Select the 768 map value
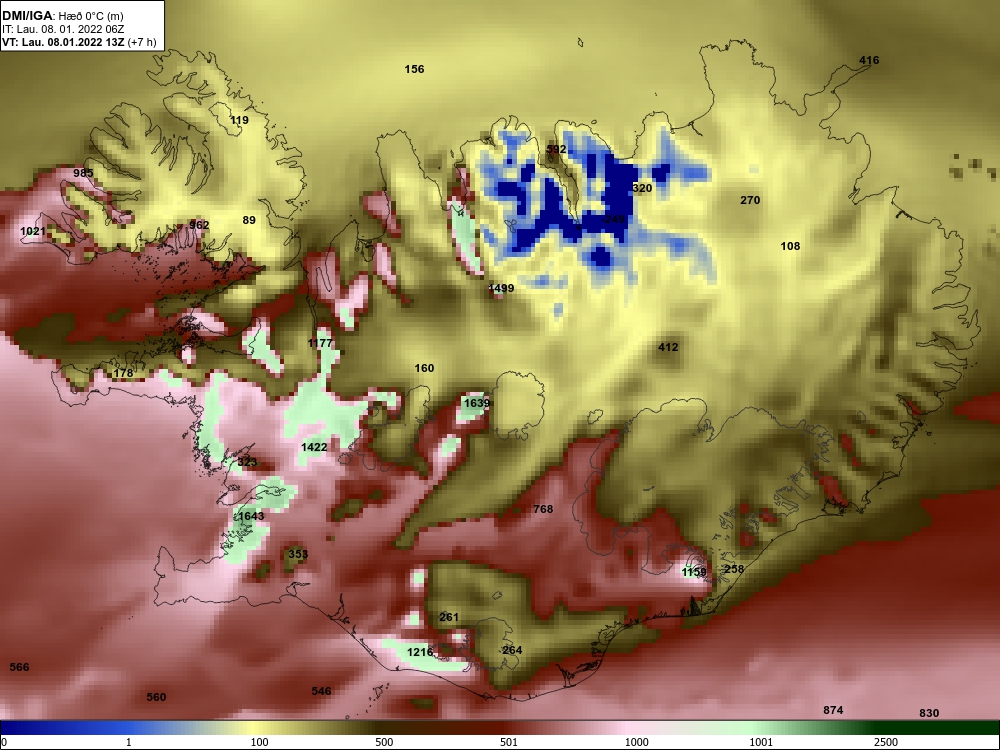Viewport: 1000px width, 750px height. [x=543, y=509]
